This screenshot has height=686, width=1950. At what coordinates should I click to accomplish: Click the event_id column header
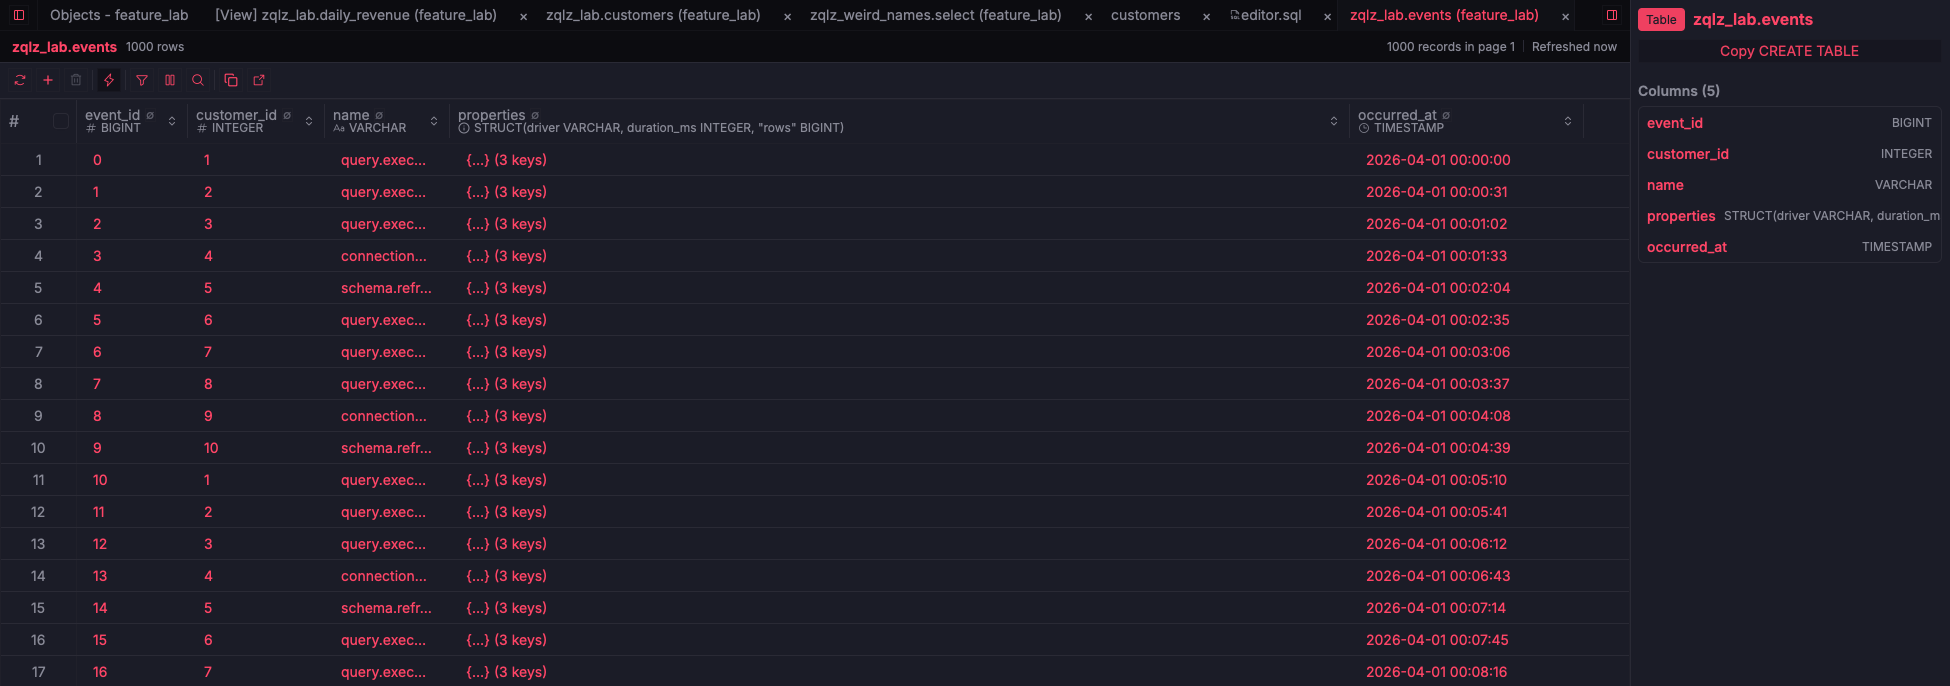(132, 121)
